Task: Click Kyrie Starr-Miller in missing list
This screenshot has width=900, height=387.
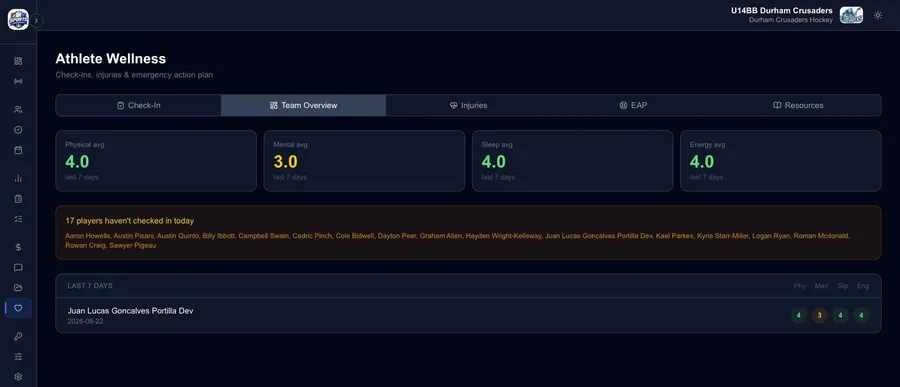Action: click(722, 236)
